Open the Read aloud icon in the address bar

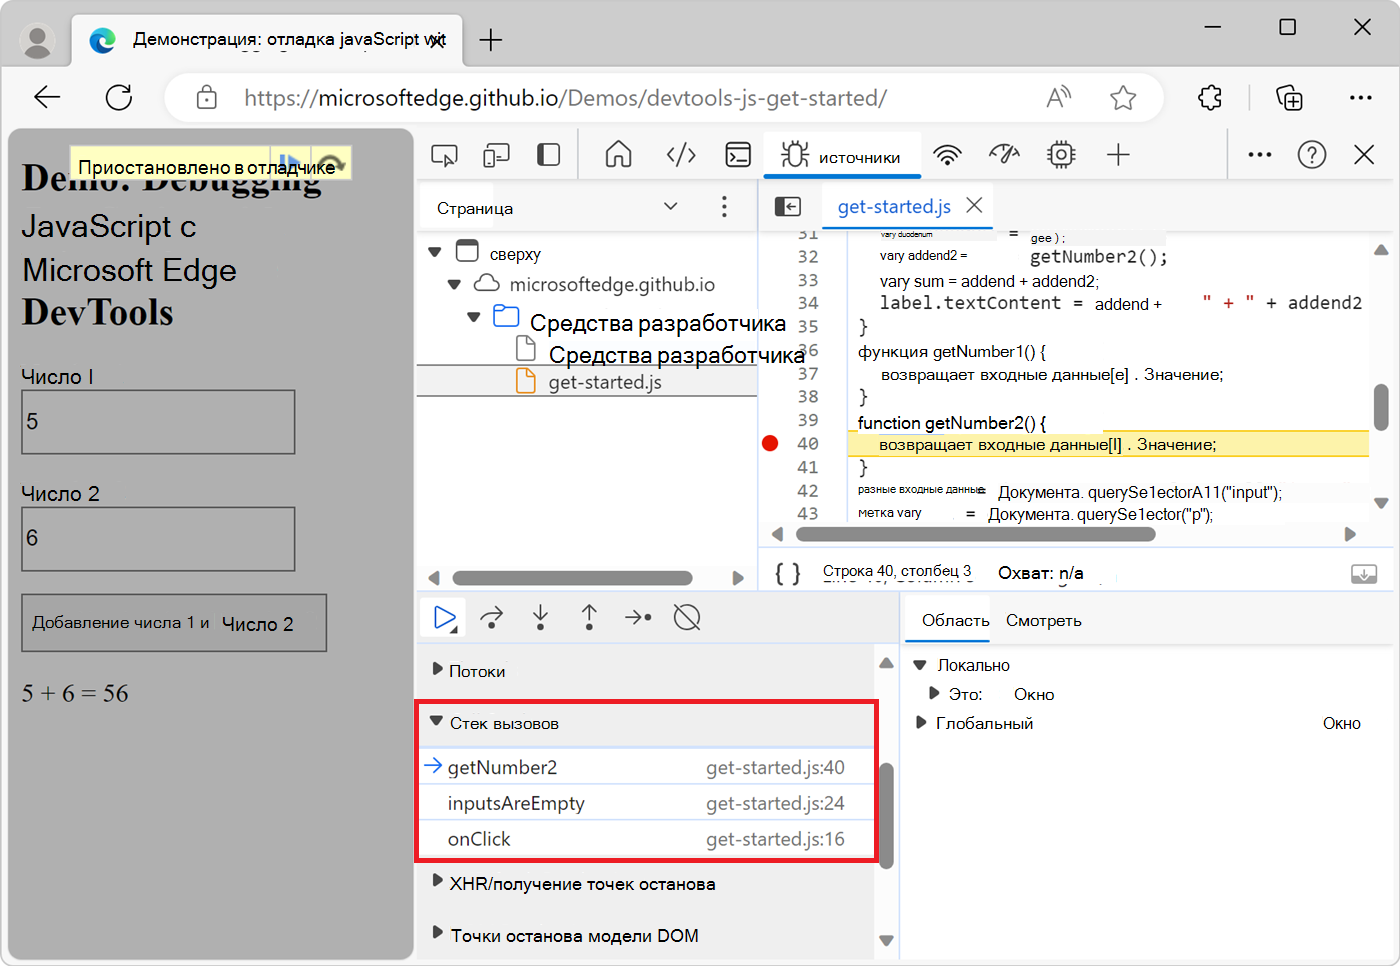click(1058, 97)
